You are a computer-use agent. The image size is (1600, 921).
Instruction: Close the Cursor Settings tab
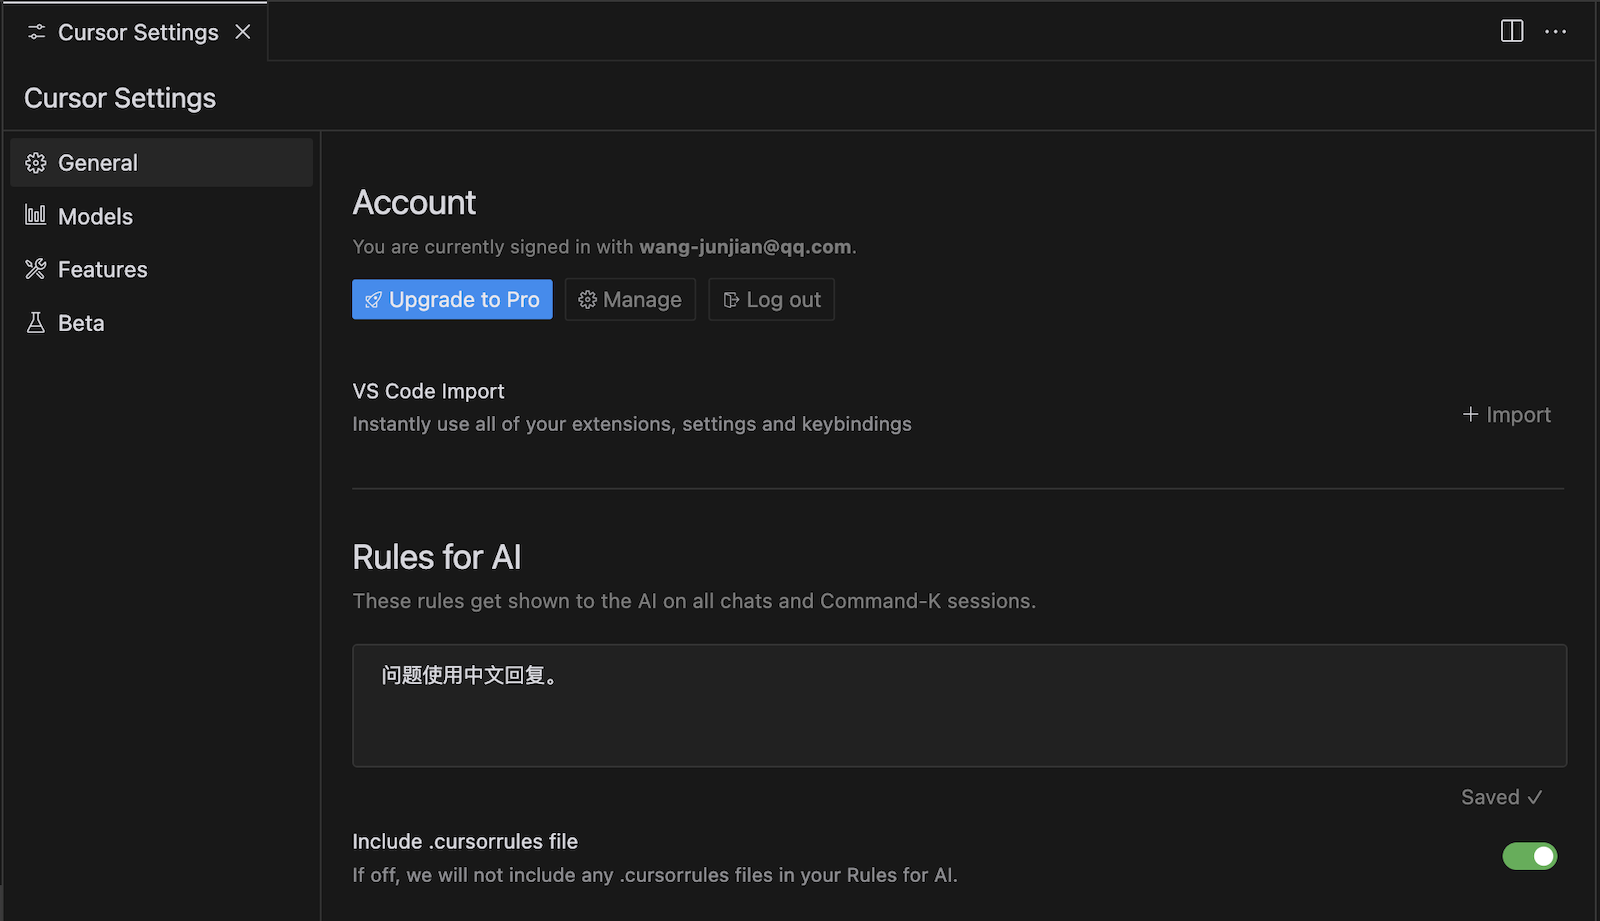(243, 32)
